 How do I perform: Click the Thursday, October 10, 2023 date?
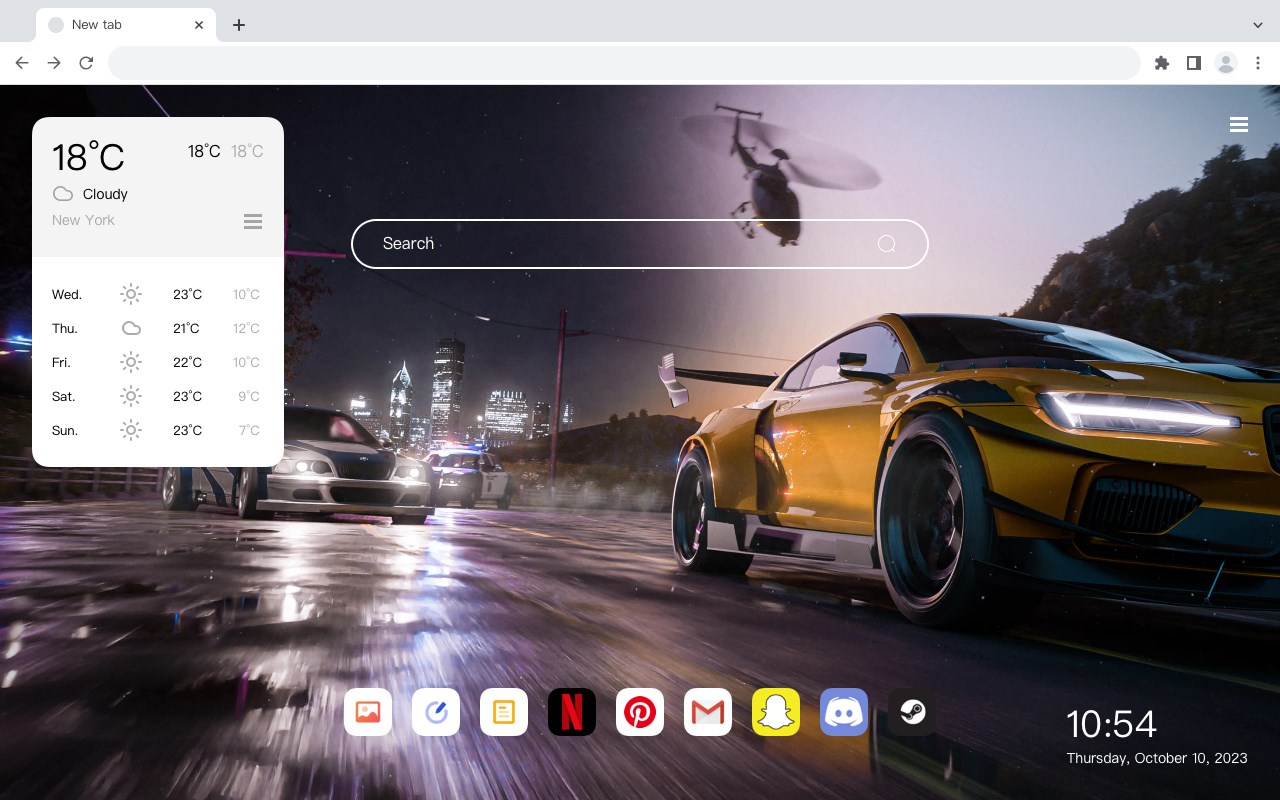click(1157, 758)
